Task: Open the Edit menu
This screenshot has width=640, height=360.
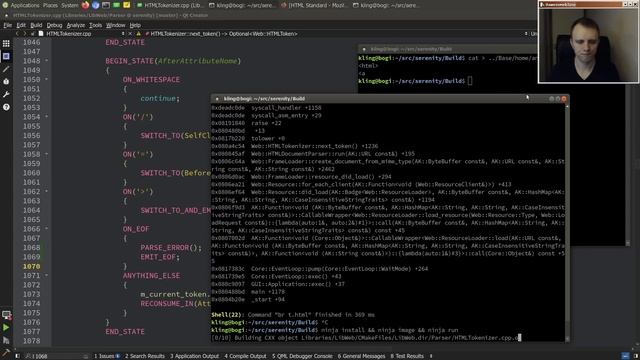Action: click(x=21, y=25)
